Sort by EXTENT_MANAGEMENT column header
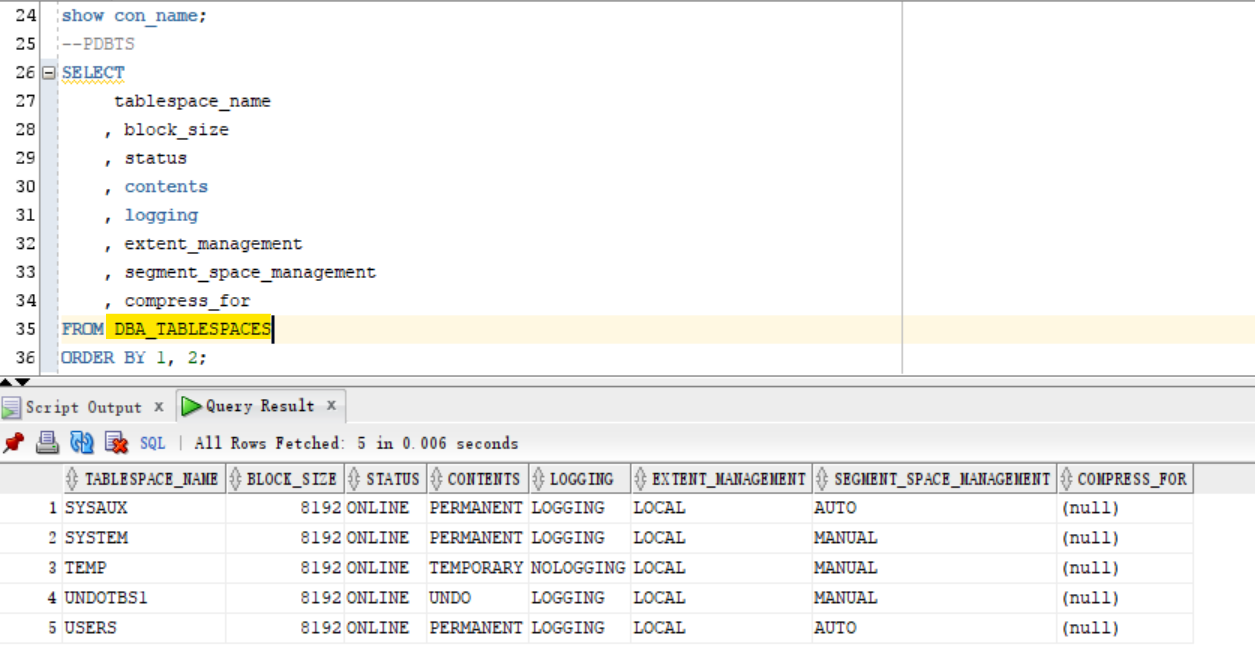Screen dimensions: 1255x669 click(x=721, y=479)
